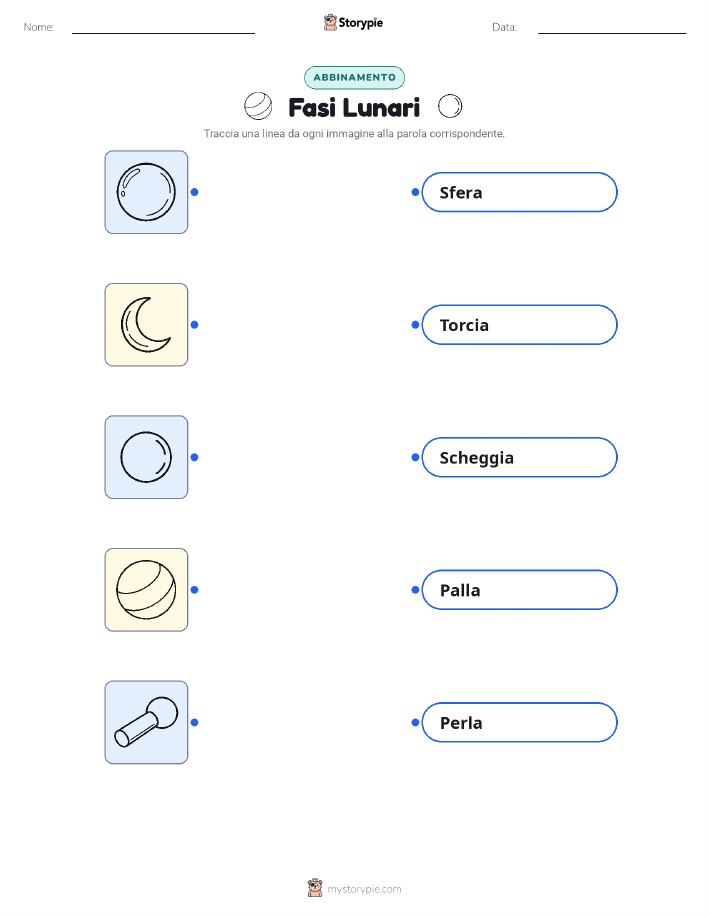
Task: Click the flashlight picture tile
Action: point(146,722)
